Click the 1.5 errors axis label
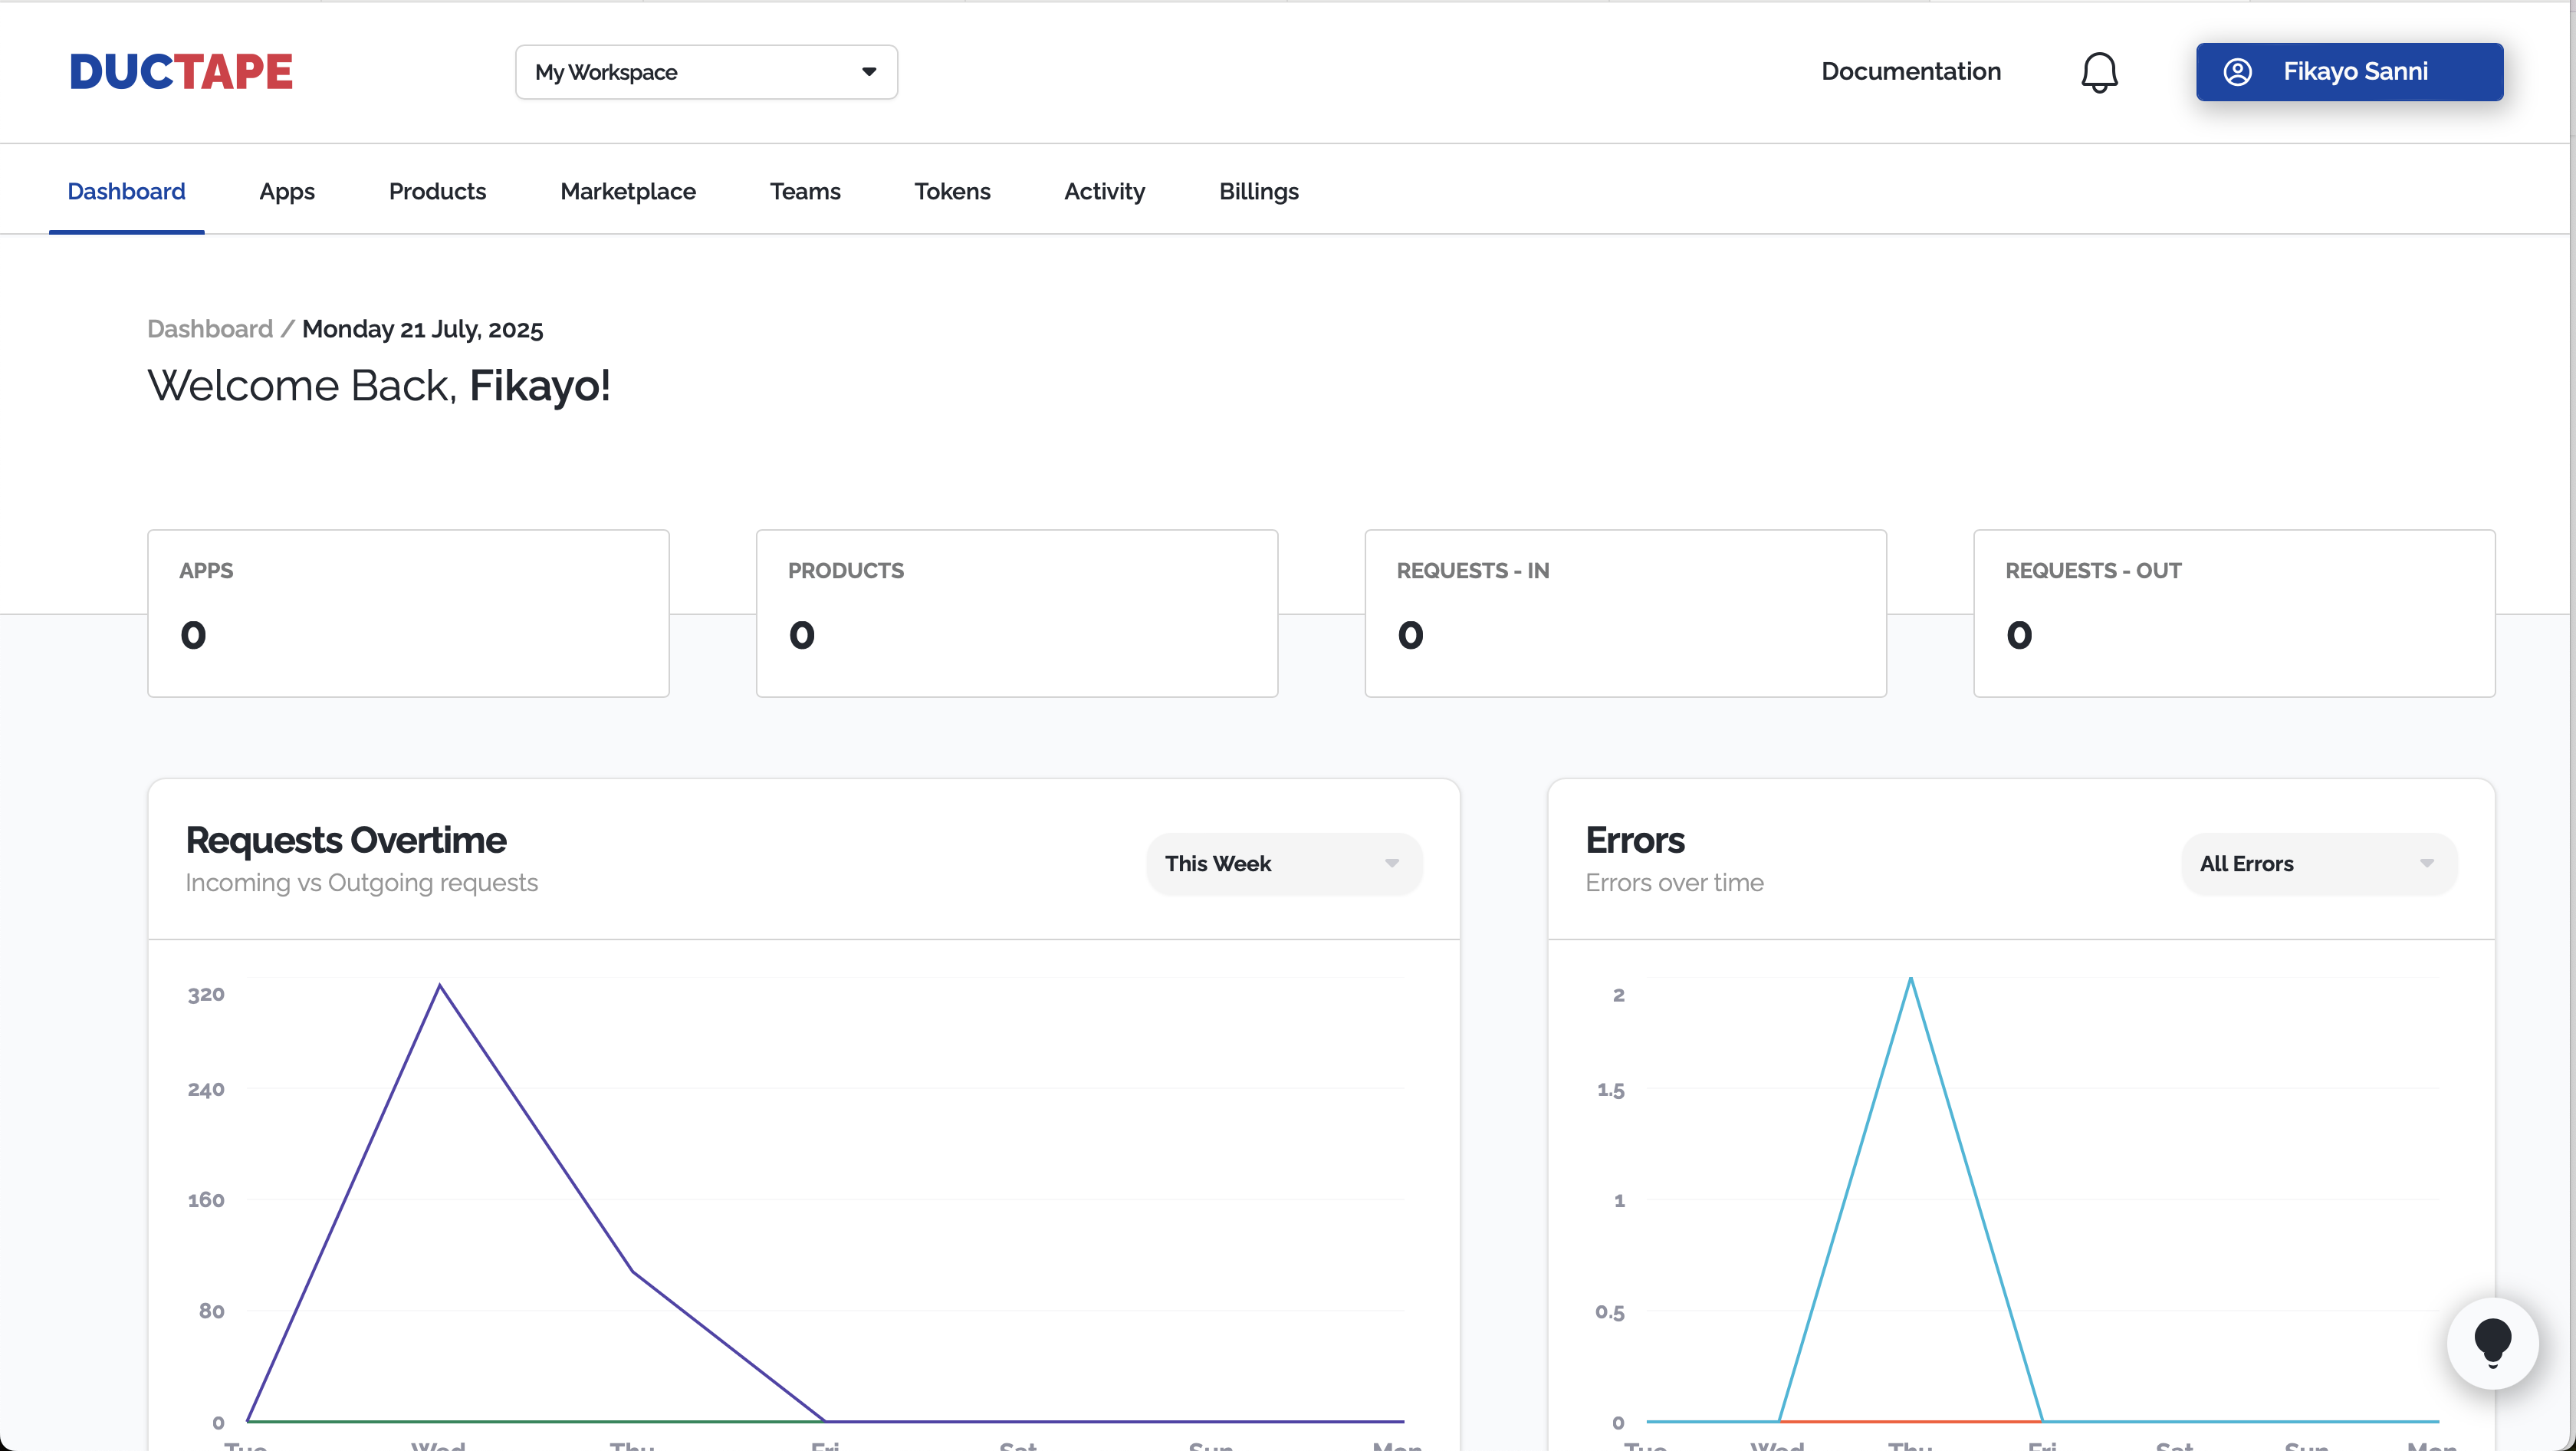Image resolution: width=2576 pixels, height=1451 pixels. 1610,1089
